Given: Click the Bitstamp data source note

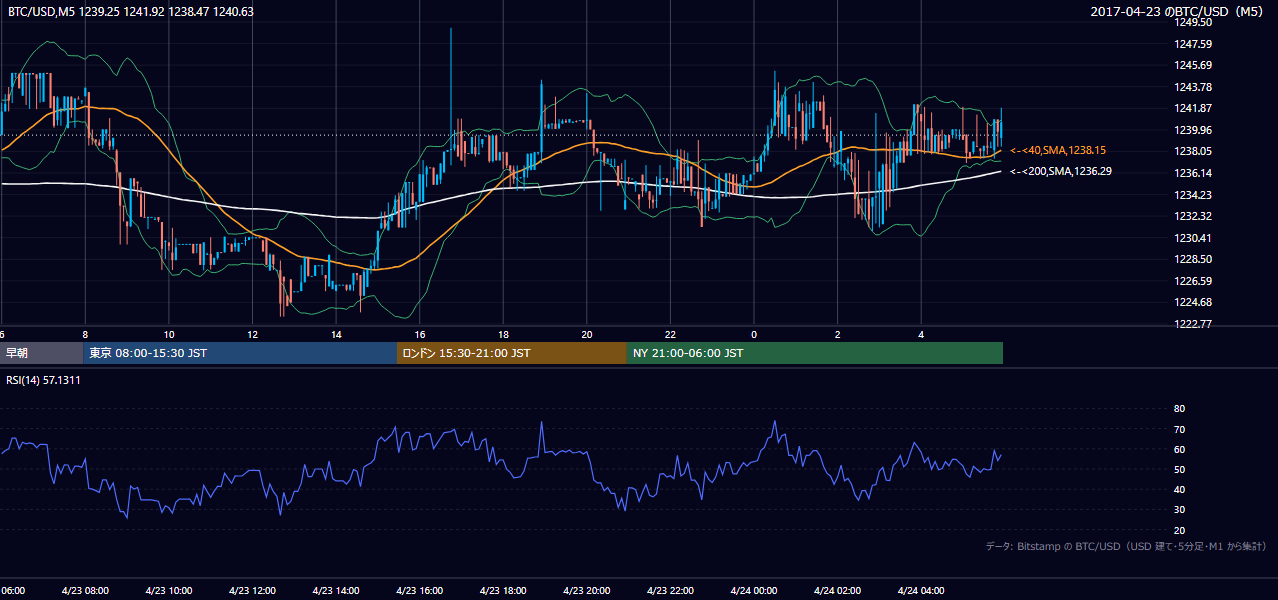Looking at the screenshot, I should (x=1126, y=546).
